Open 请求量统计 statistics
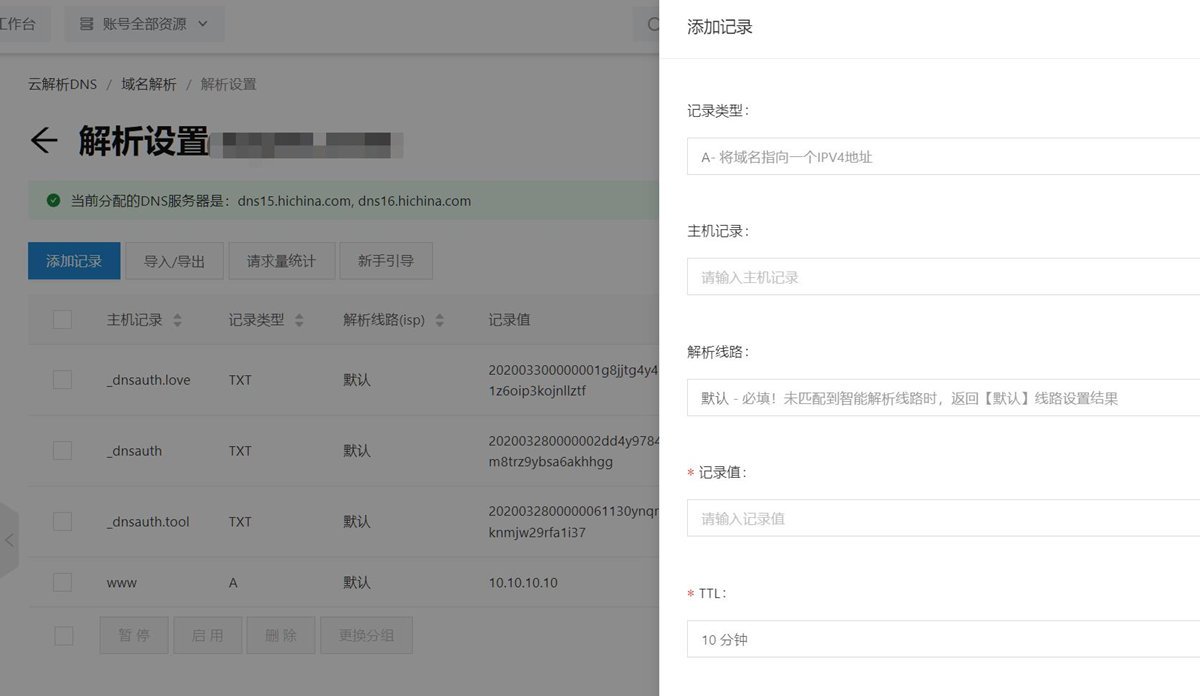 pos(280,260)
